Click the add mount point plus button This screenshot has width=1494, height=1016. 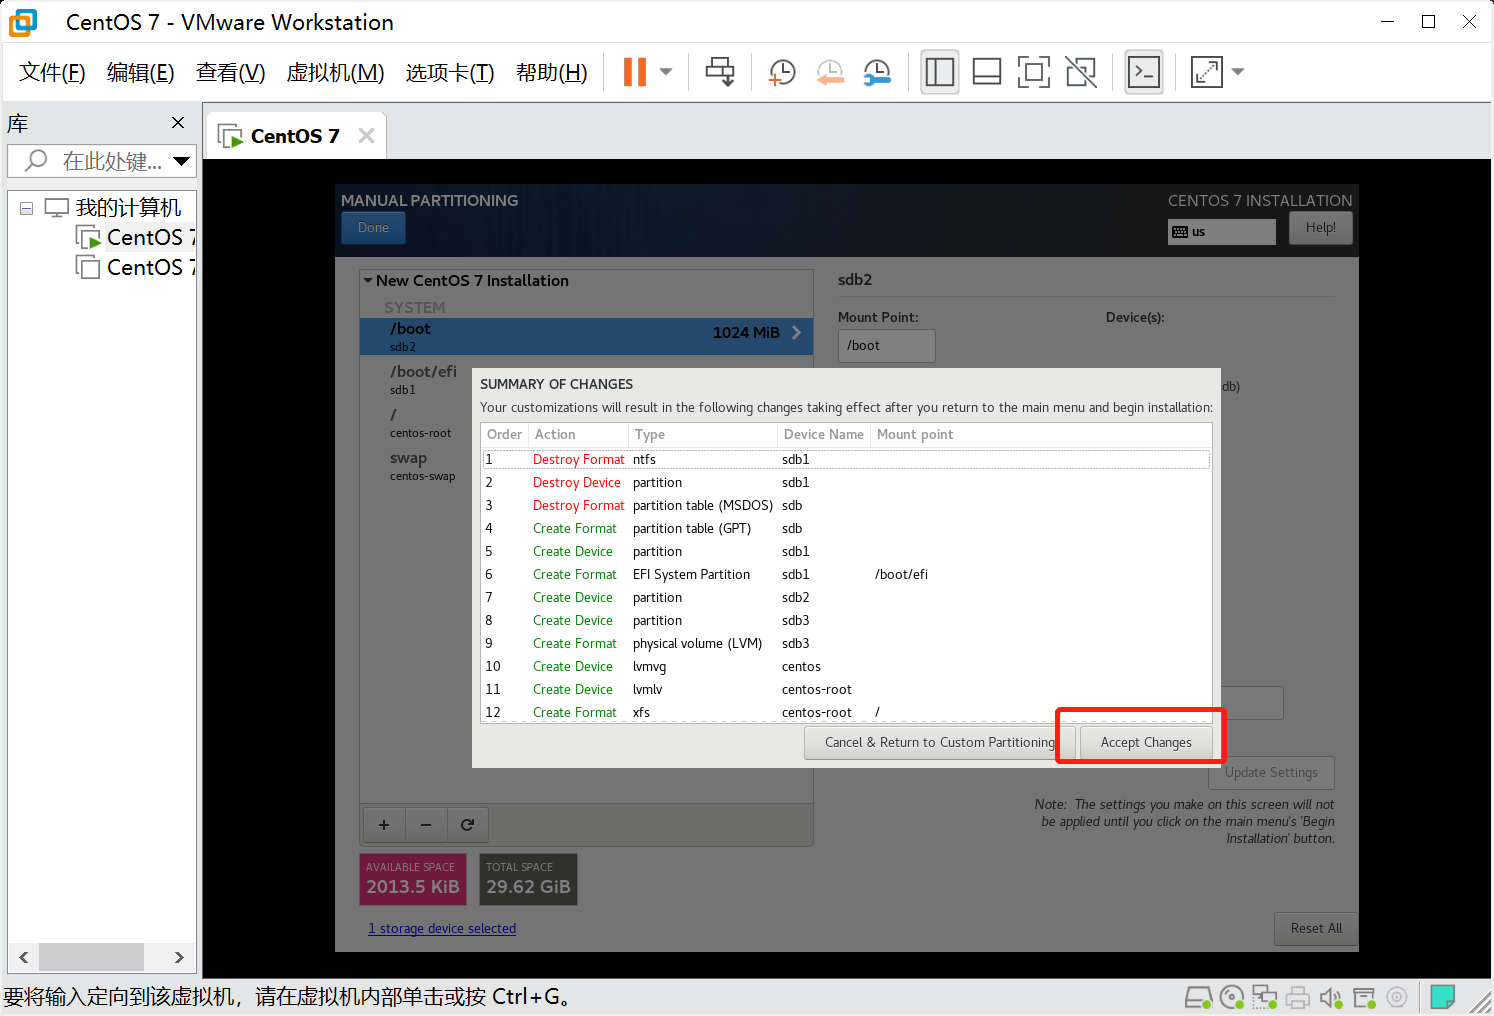(x=384, y=825)
